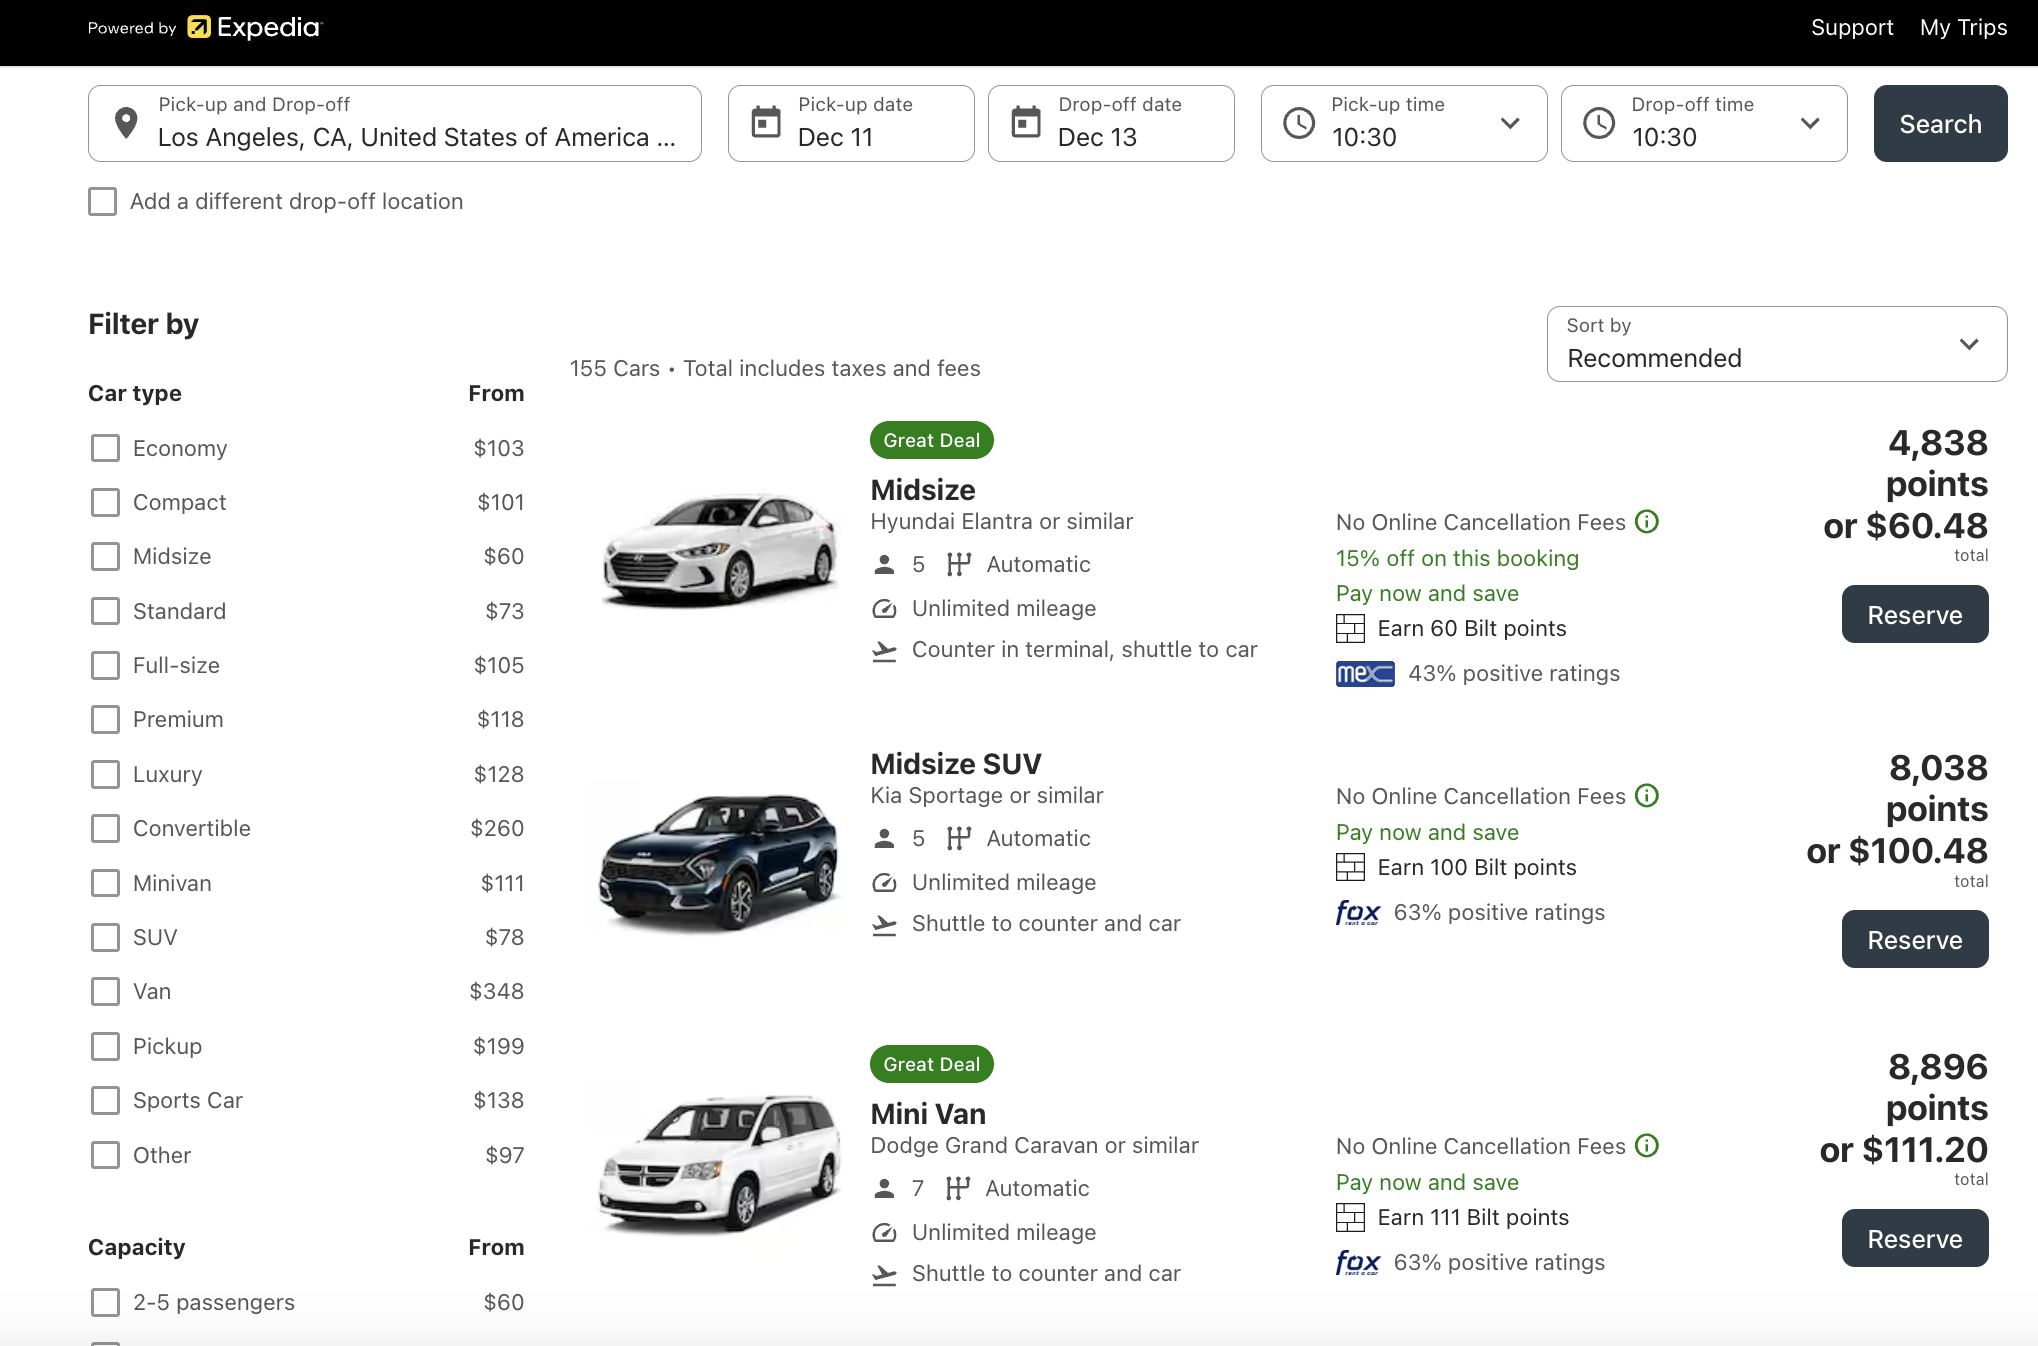Tick the Economy car type checkbox

point(105,448)
